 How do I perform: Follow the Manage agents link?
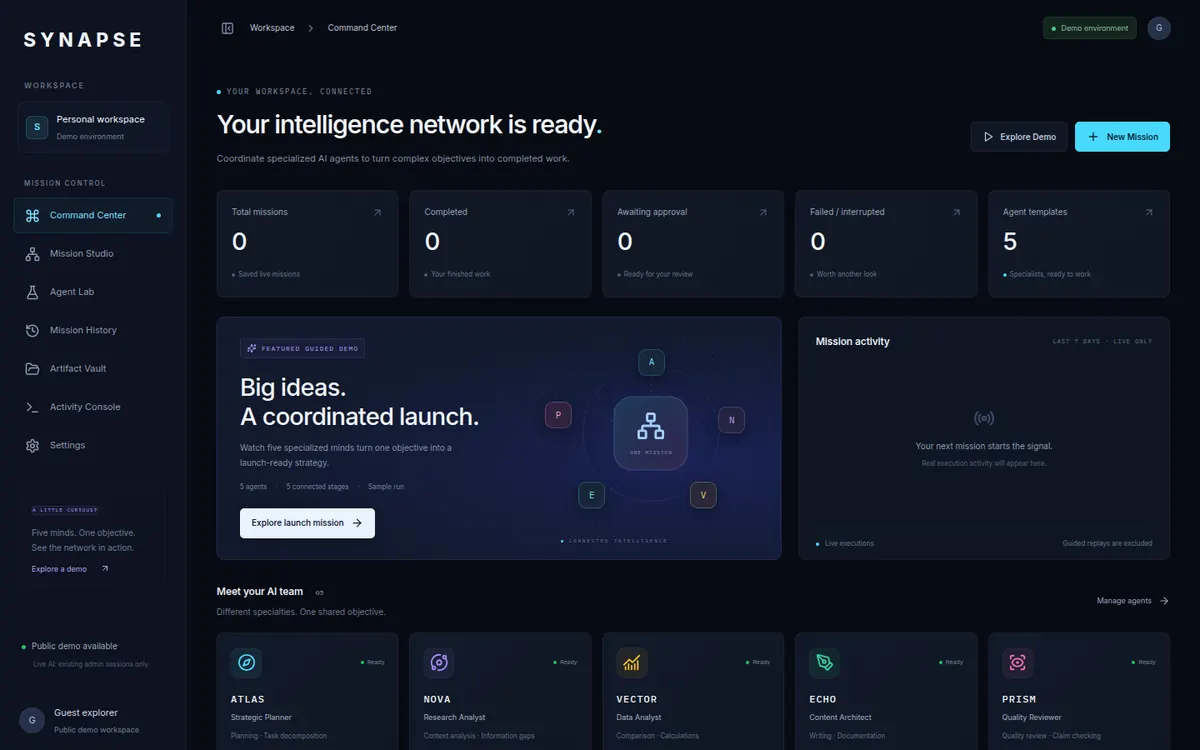pos(1132,601)
